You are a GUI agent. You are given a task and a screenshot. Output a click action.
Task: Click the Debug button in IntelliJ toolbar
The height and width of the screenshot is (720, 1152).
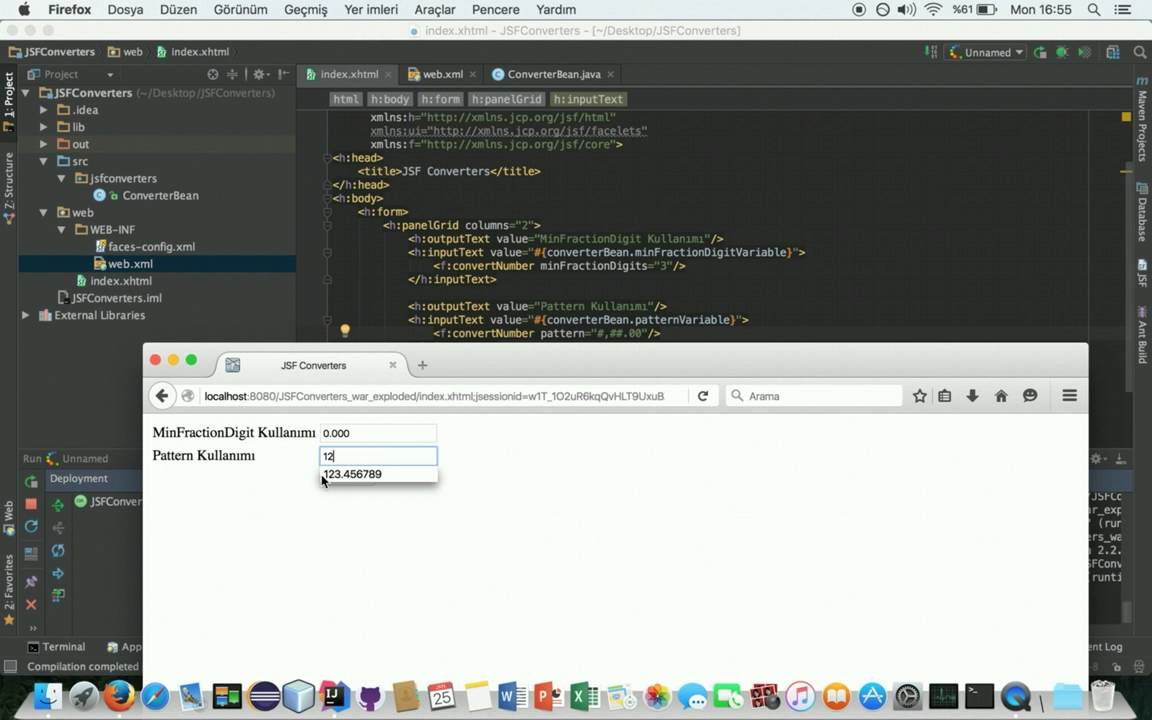click(1062, 52)
